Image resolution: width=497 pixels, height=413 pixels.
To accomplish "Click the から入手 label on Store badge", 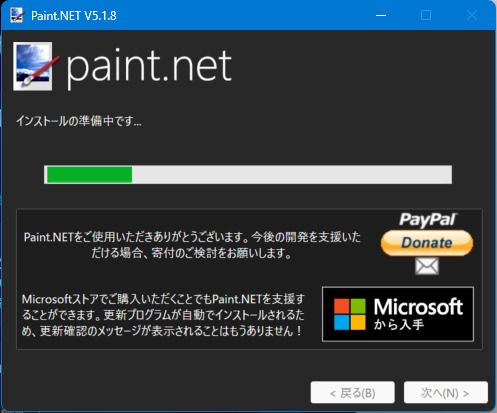I will (399, 324).
